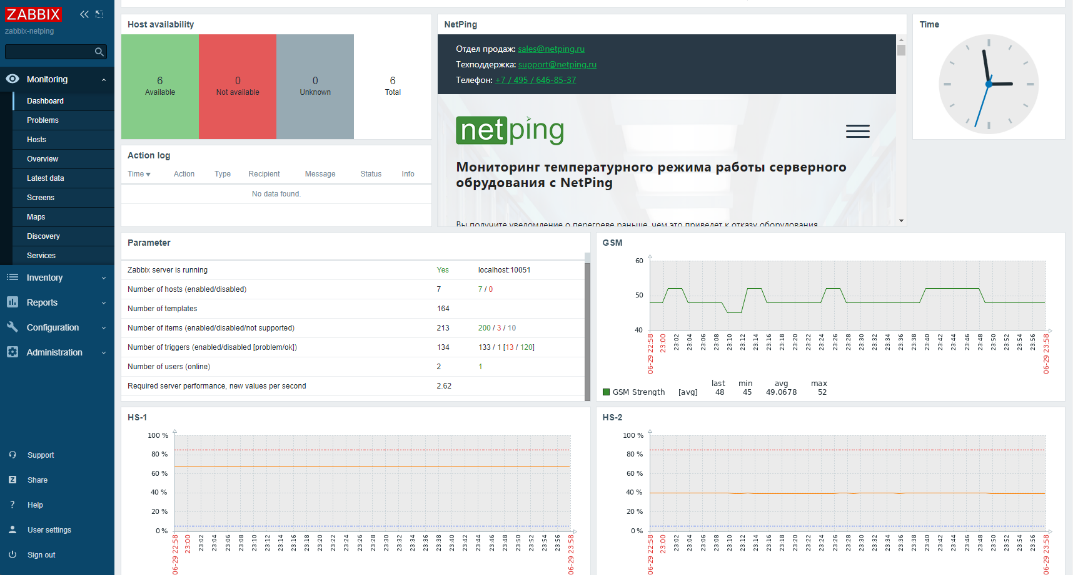Click the green Available hosts tile
The image size is (1073, 575).
pyautogui.click(x=160, y=86)
